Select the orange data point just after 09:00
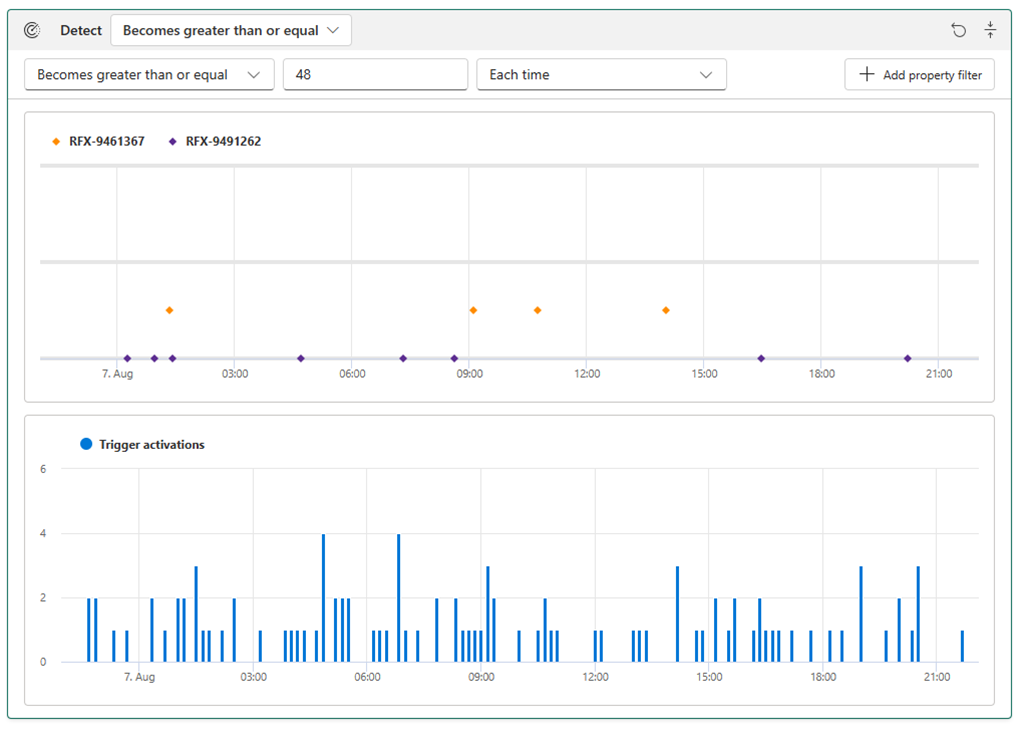This screenshot has height=738, width=1026. [473, 310]
